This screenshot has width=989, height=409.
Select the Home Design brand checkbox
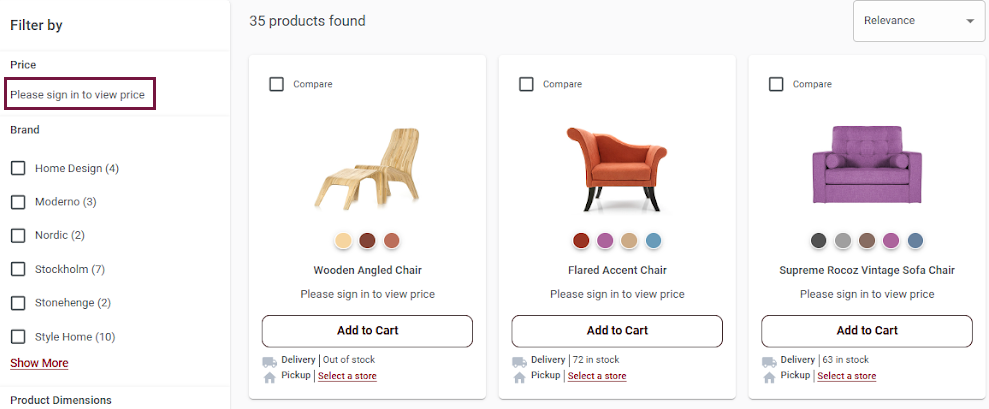pyautogui.click(x=18, y=168)
